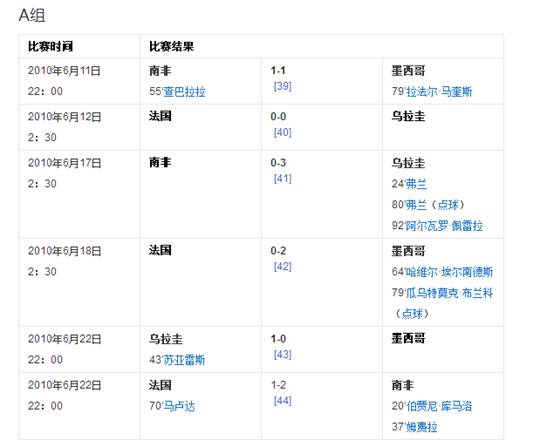Click the 比赛时间 column header
Screen dimensions: 554x440
50,46
